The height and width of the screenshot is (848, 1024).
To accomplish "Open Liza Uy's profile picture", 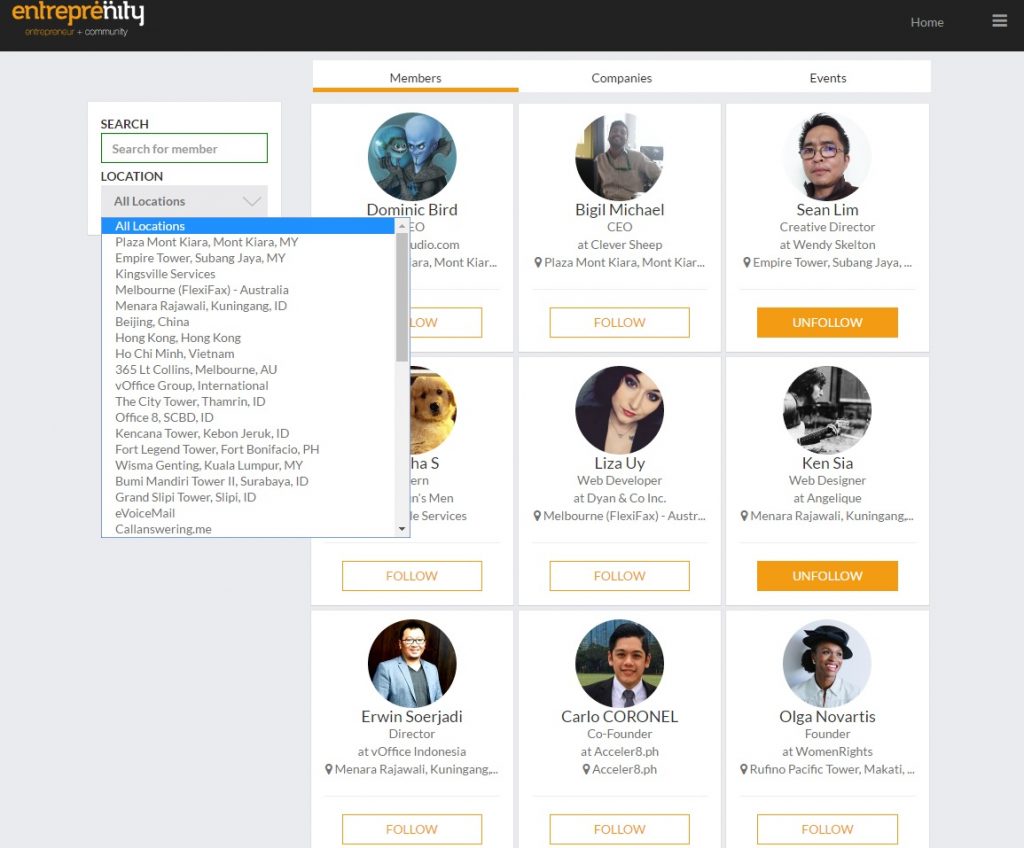I will tap(619, 410).
